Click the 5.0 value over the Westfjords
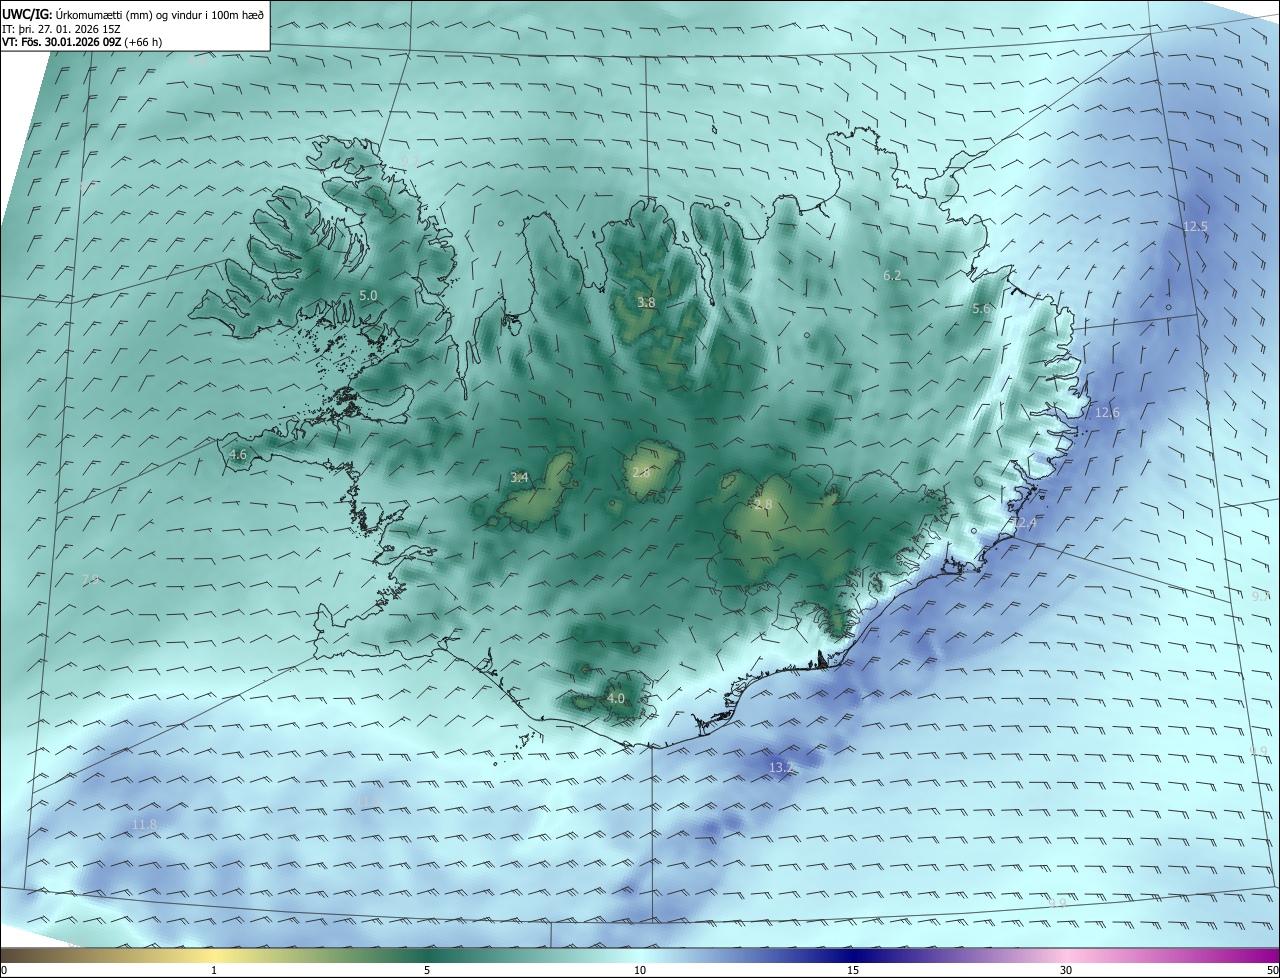Viewport: 1280px width, 978px height. point(368,296)
